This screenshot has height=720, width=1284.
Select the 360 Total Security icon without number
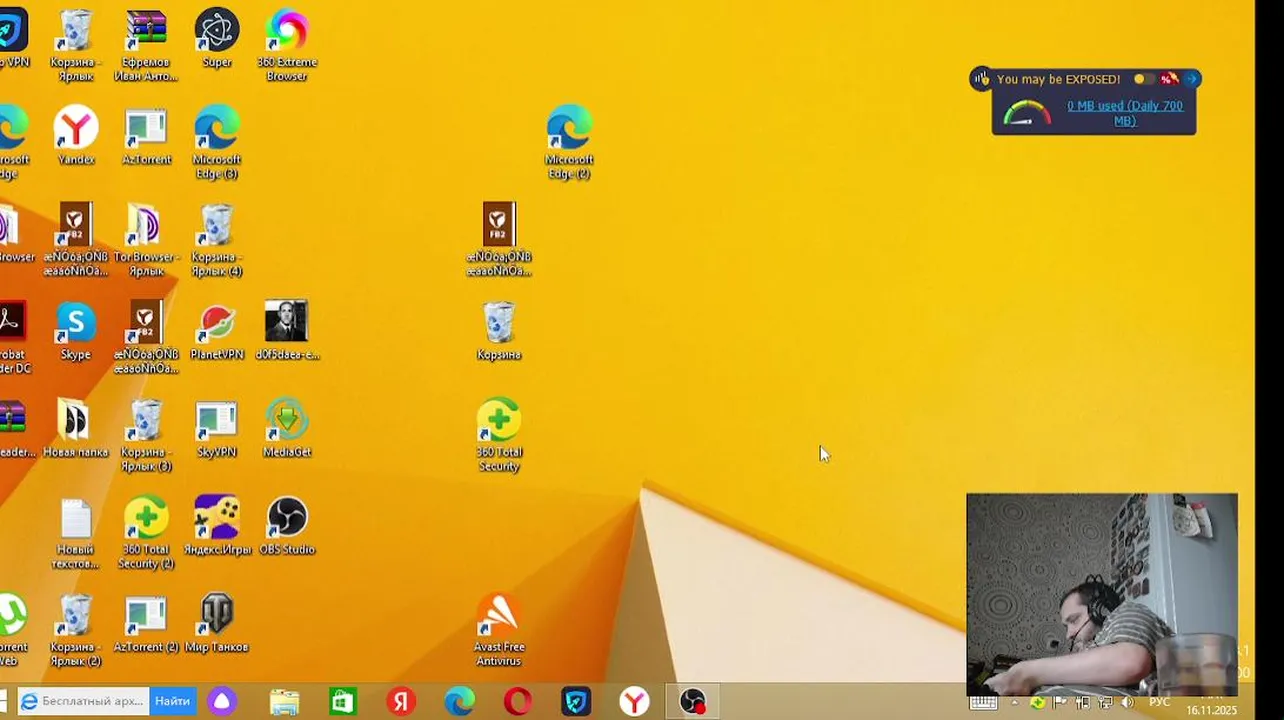(x=499, y=435)
